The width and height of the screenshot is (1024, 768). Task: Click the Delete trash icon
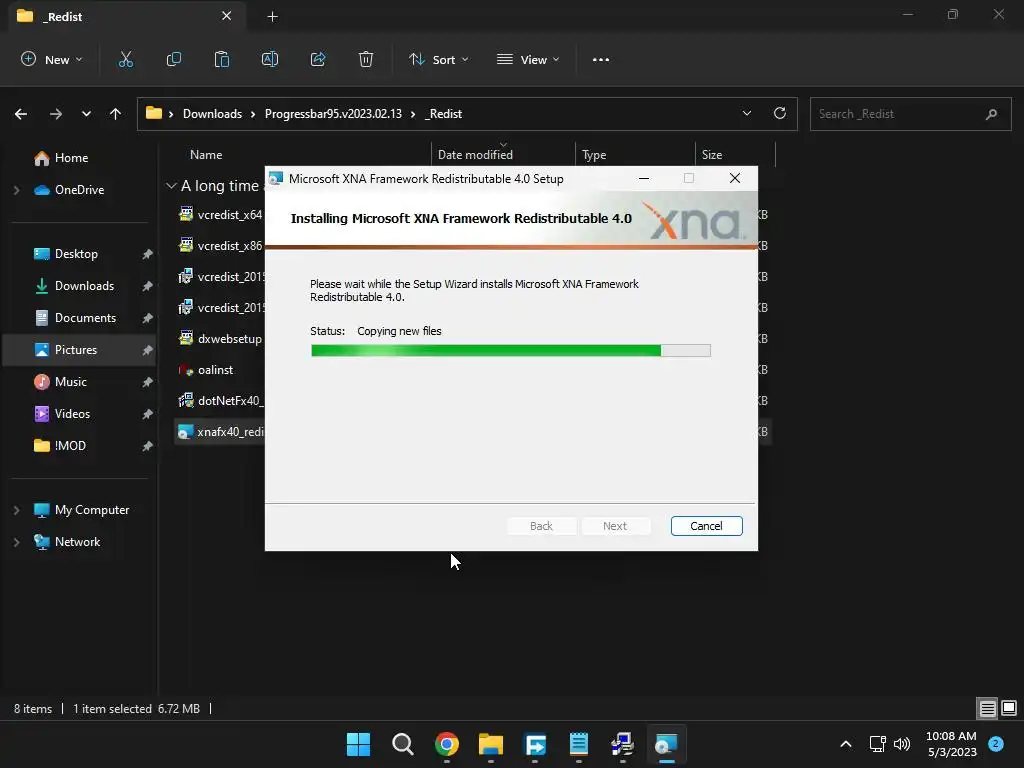pos(366,59)
